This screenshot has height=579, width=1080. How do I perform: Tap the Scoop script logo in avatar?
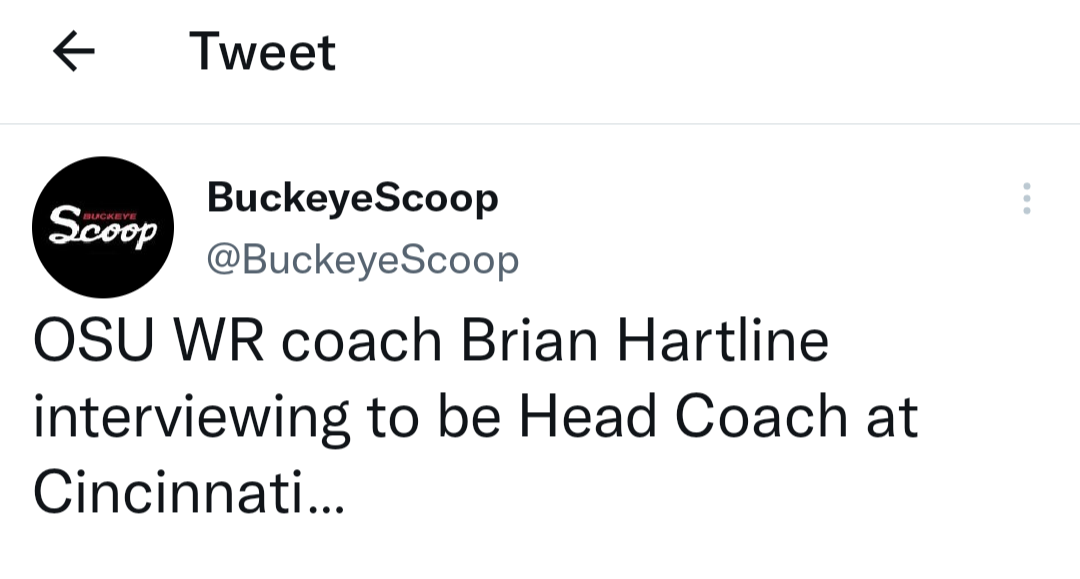(103, 228)
